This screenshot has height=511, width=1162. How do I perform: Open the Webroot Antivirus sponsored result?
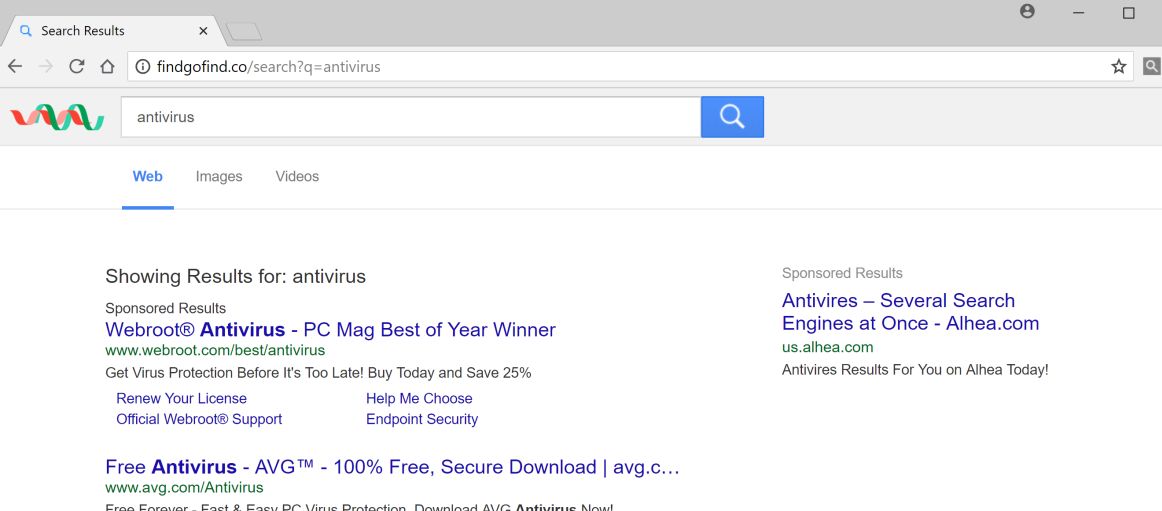click(330, 330)
